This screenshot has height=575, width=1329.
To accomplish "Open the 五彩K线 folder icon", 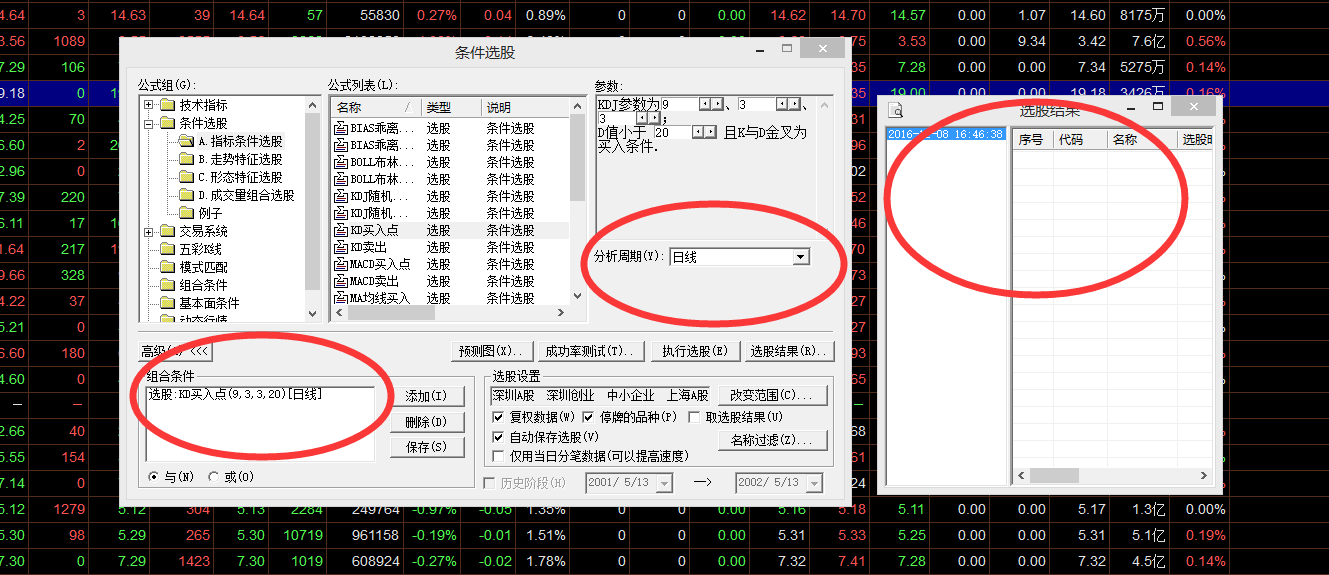I will (x=167, y=249).
